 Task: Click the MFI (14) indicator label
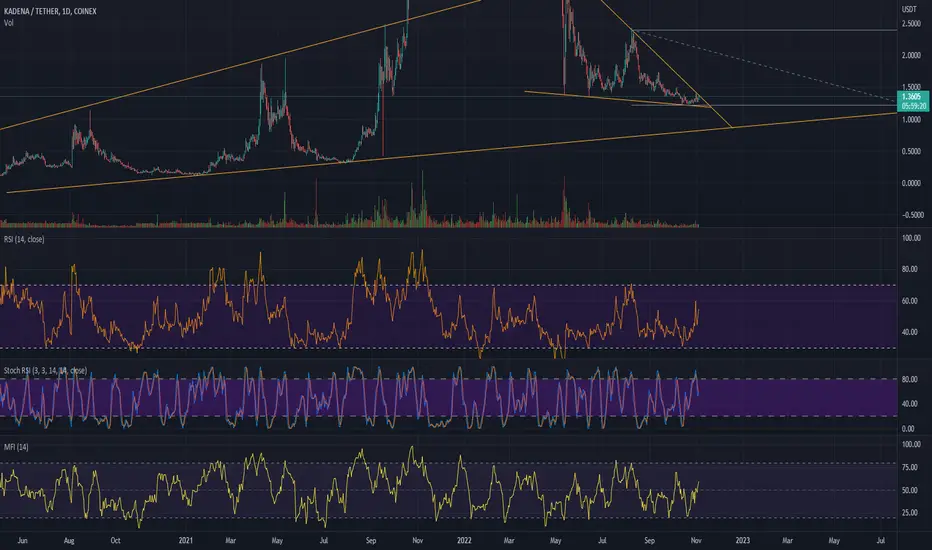point(16,447)
